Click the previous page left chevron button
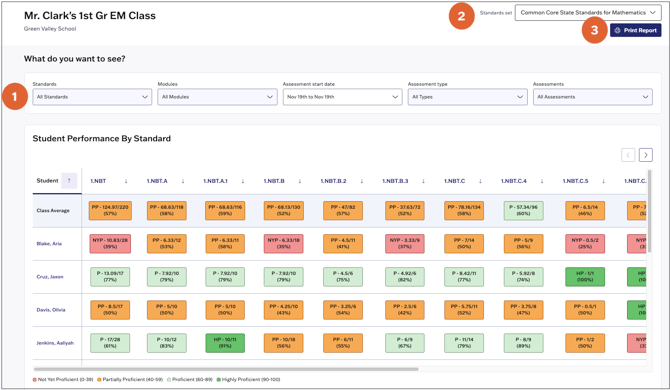 [x=628, y=155]
